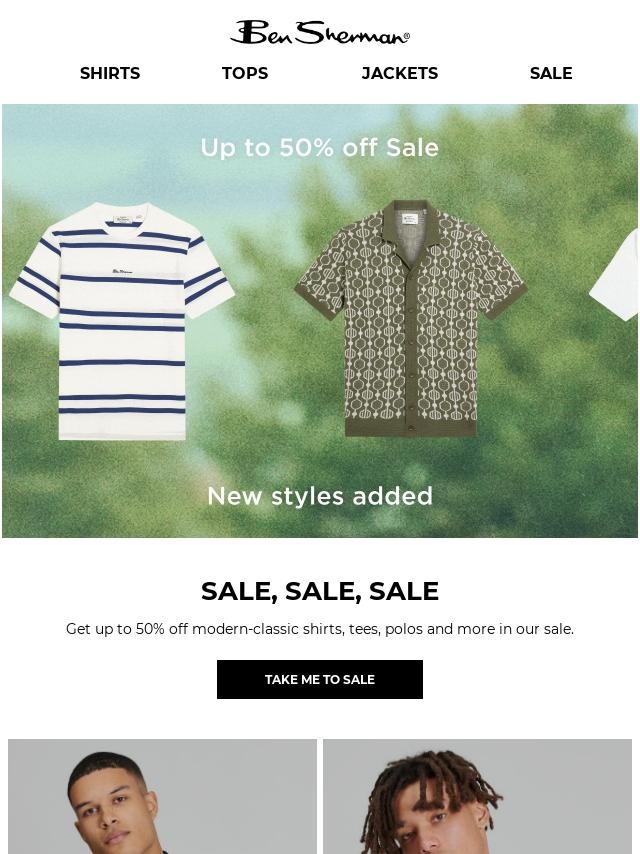Select the JACKETS navigation item
The width and height of the screenshot is (640, 854).
[x=400, y=74]
